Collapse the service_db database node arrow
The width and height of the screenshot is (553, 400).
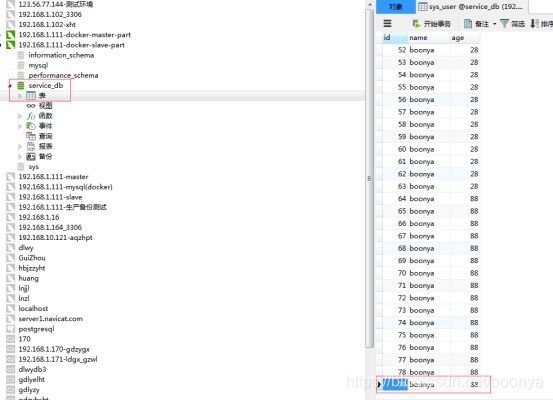click(x=10, y=85)
